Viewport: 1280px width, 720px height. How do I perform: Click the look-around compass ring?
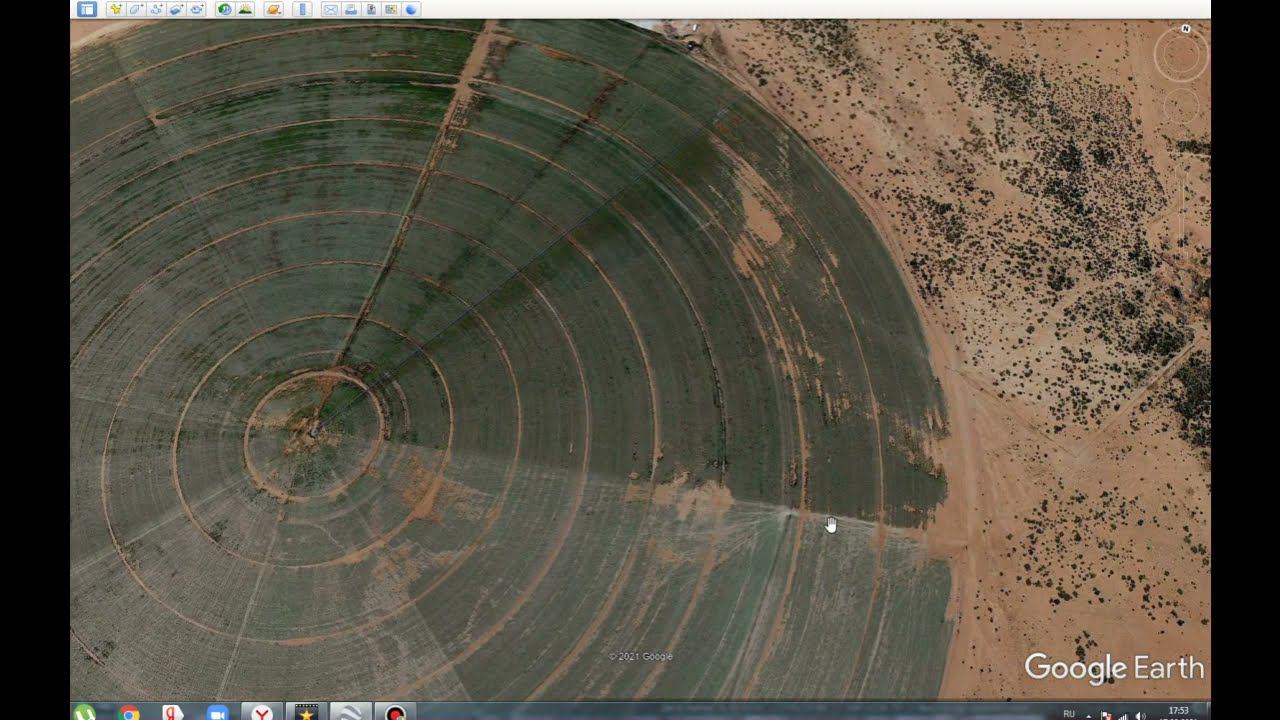tap(1181, 56)
